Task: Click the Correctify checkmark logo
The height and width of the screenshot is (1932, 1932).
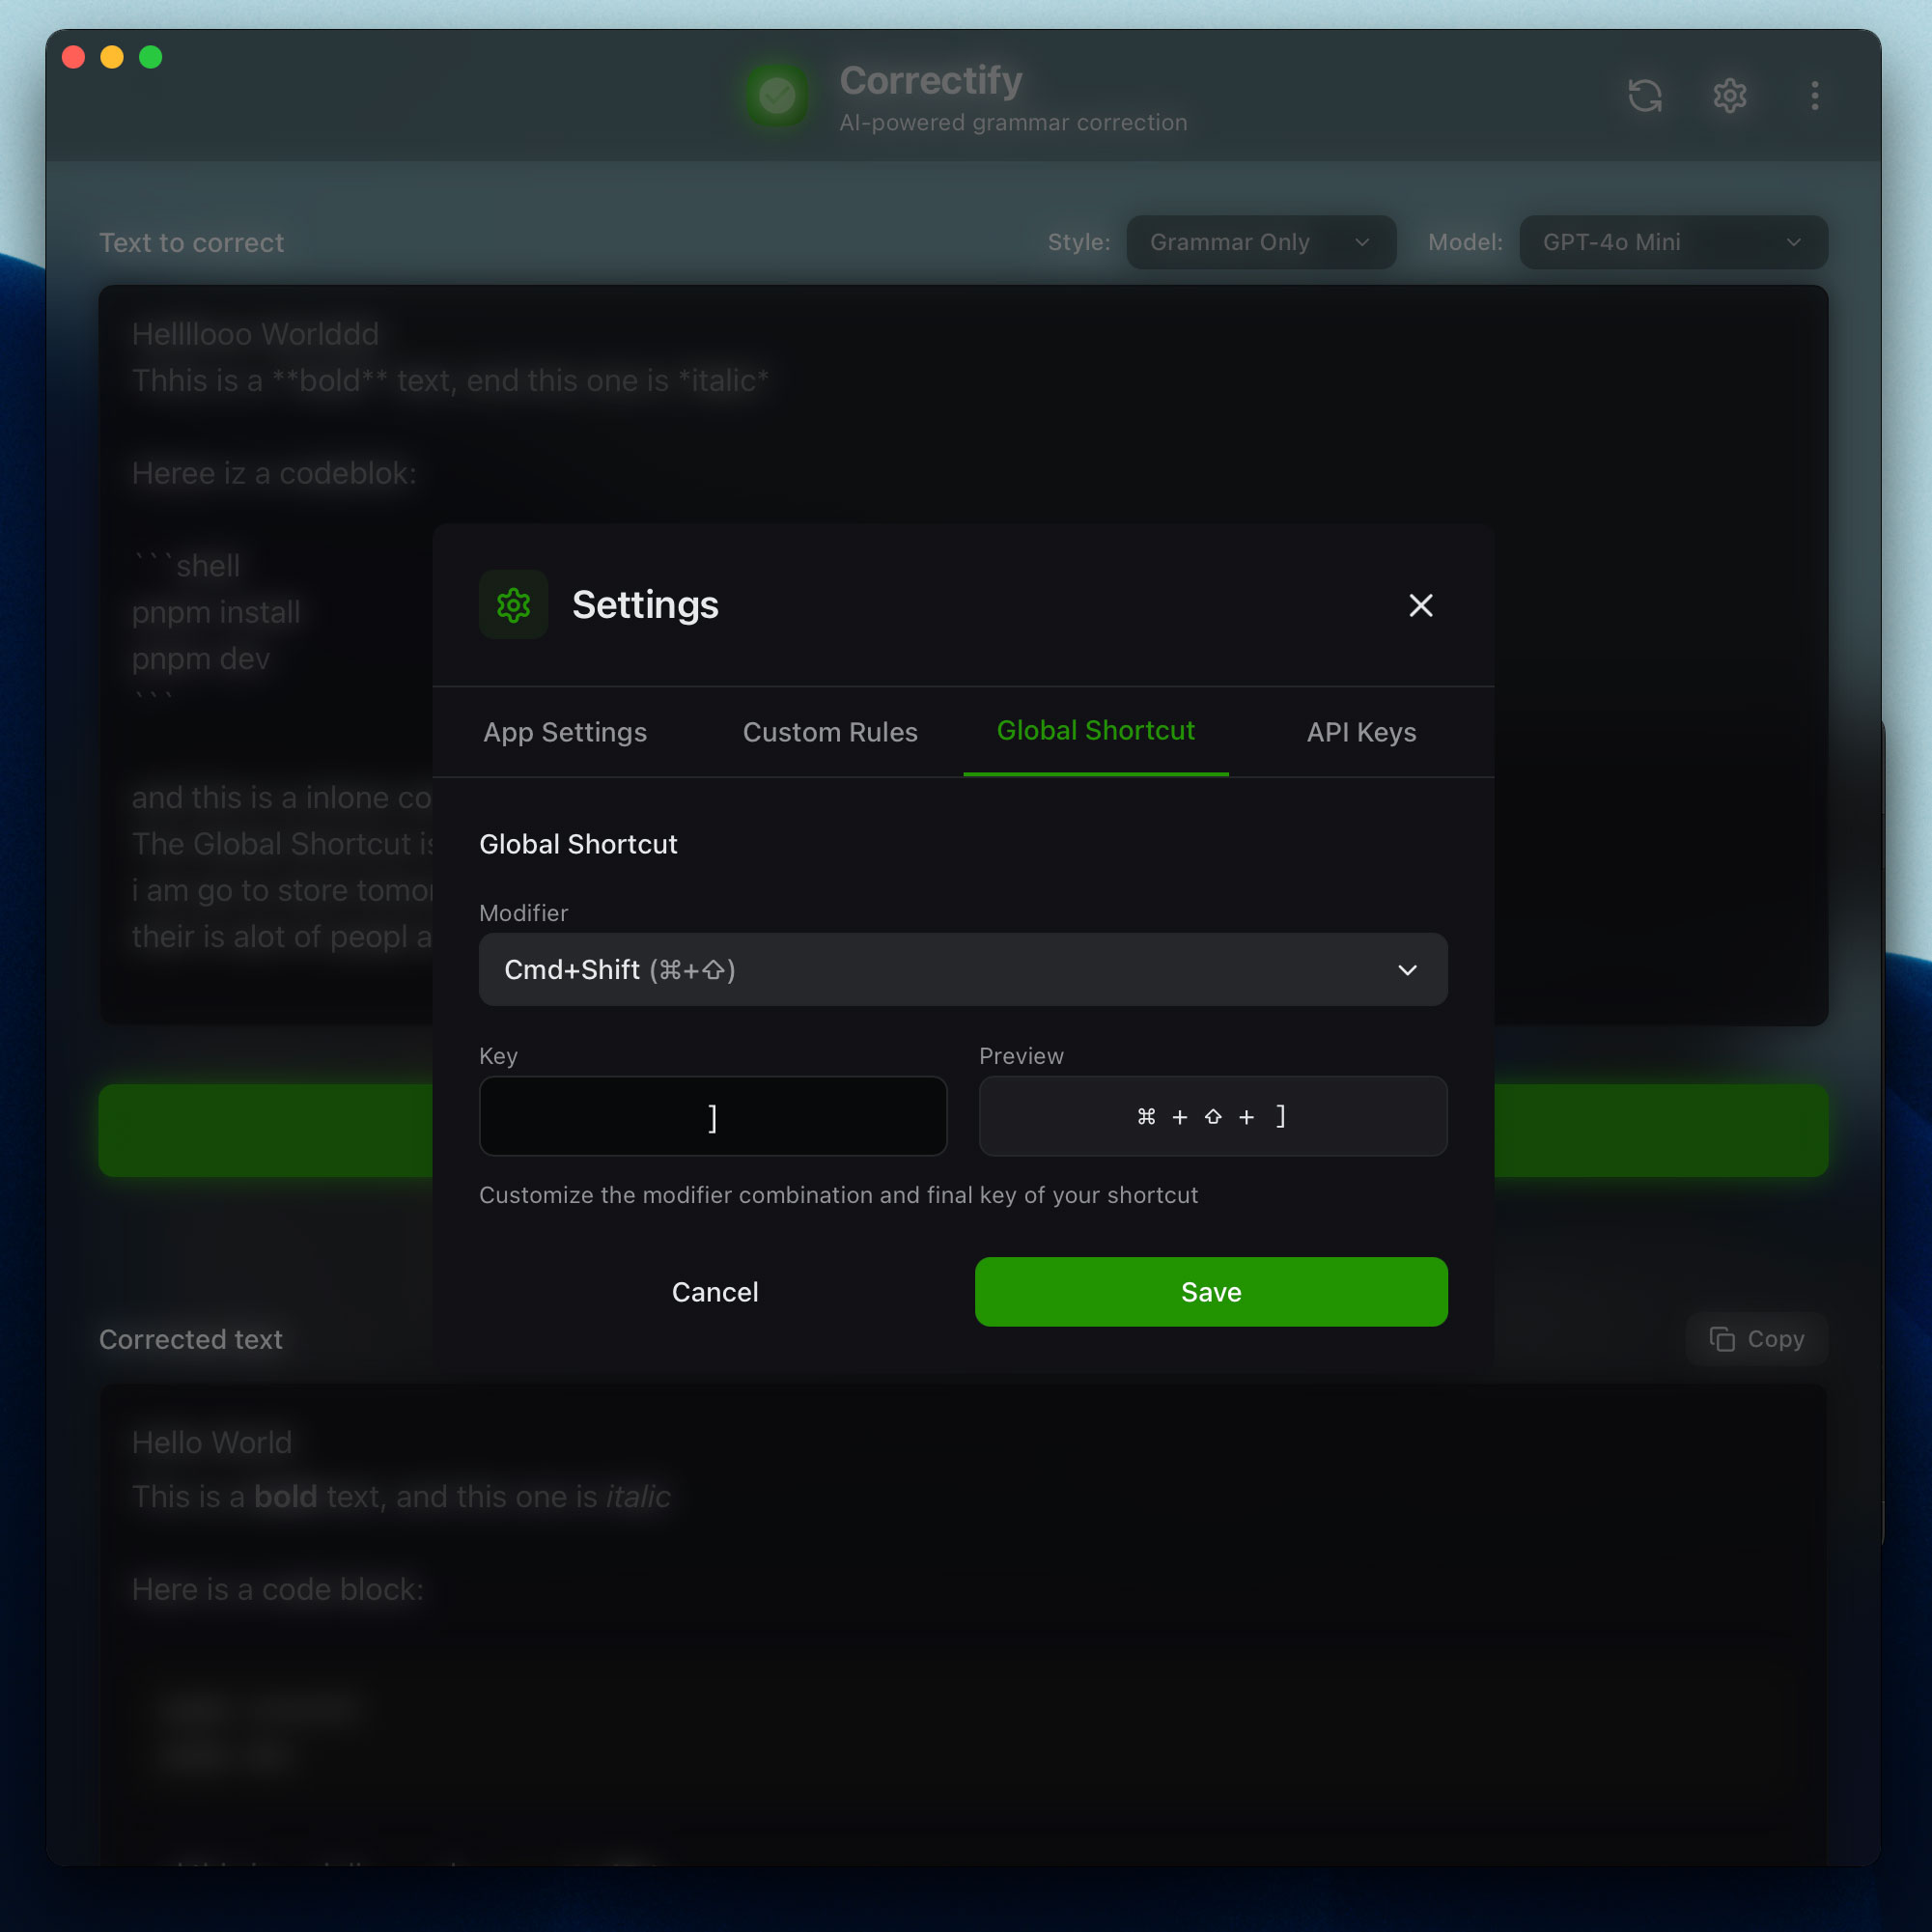Action: (x=778, y=96)
